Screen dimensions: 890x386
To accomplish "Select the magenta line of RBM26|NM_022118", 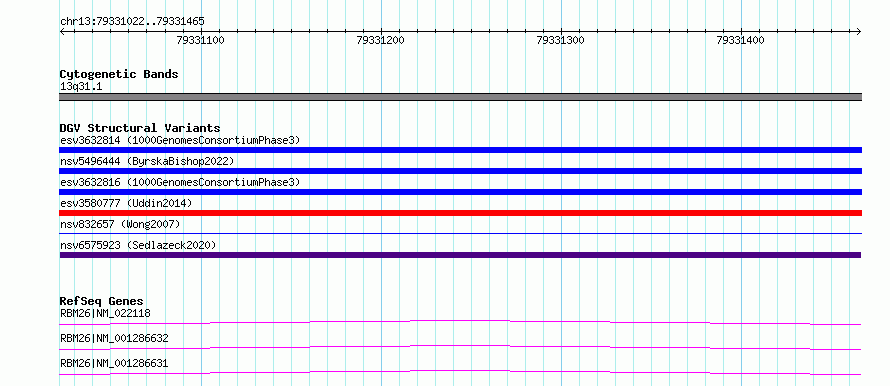I will [x=460, y=322].
